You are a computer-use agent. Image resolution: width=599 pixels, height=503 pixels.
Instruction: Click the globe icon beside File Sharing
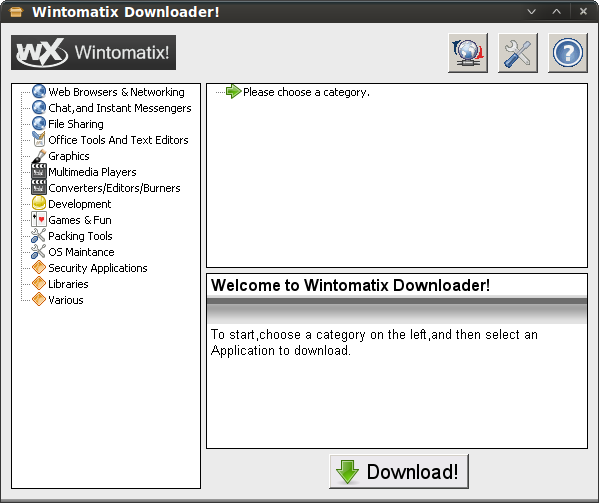point(39,124)
